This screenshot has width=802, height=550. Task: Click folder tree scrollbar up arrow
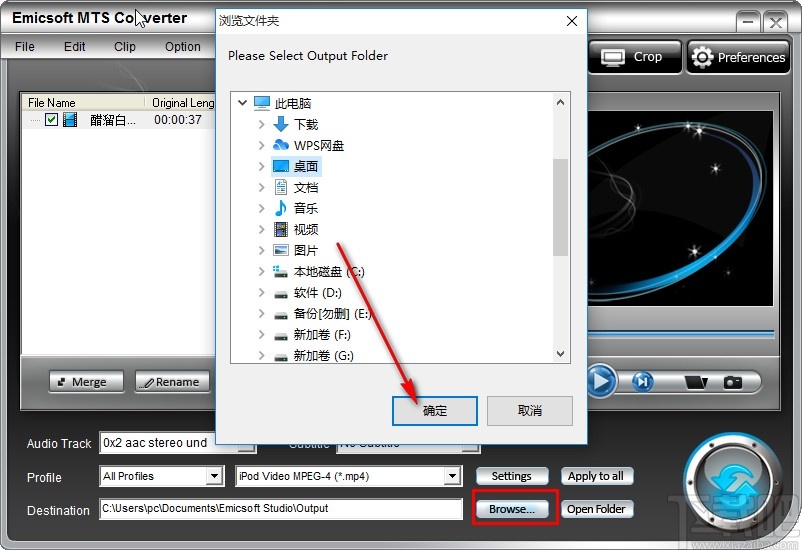tap(561, 102)
